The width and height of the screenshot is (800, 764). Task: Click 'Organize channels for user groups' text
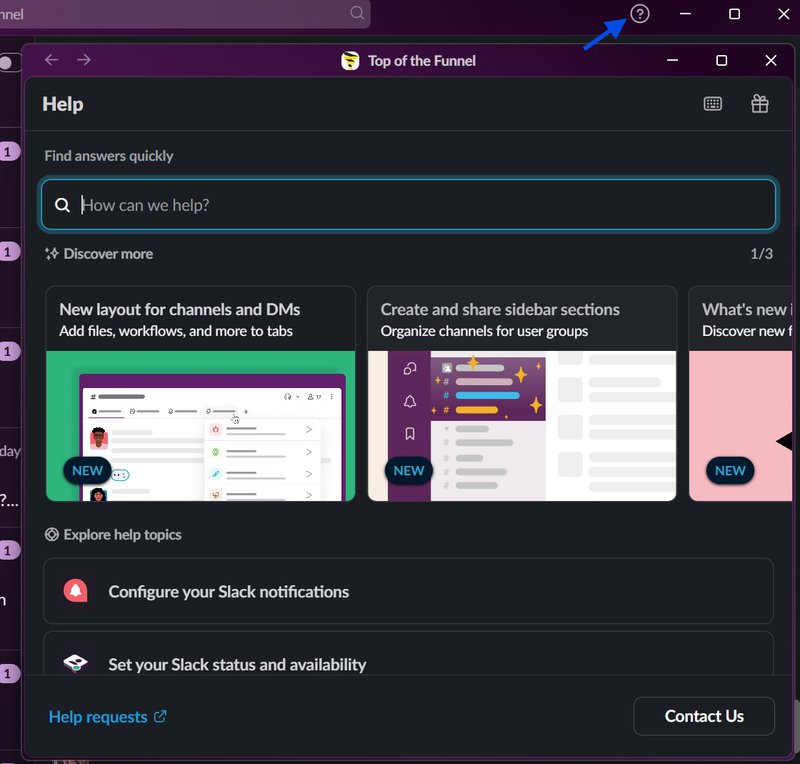click(484, 331)
